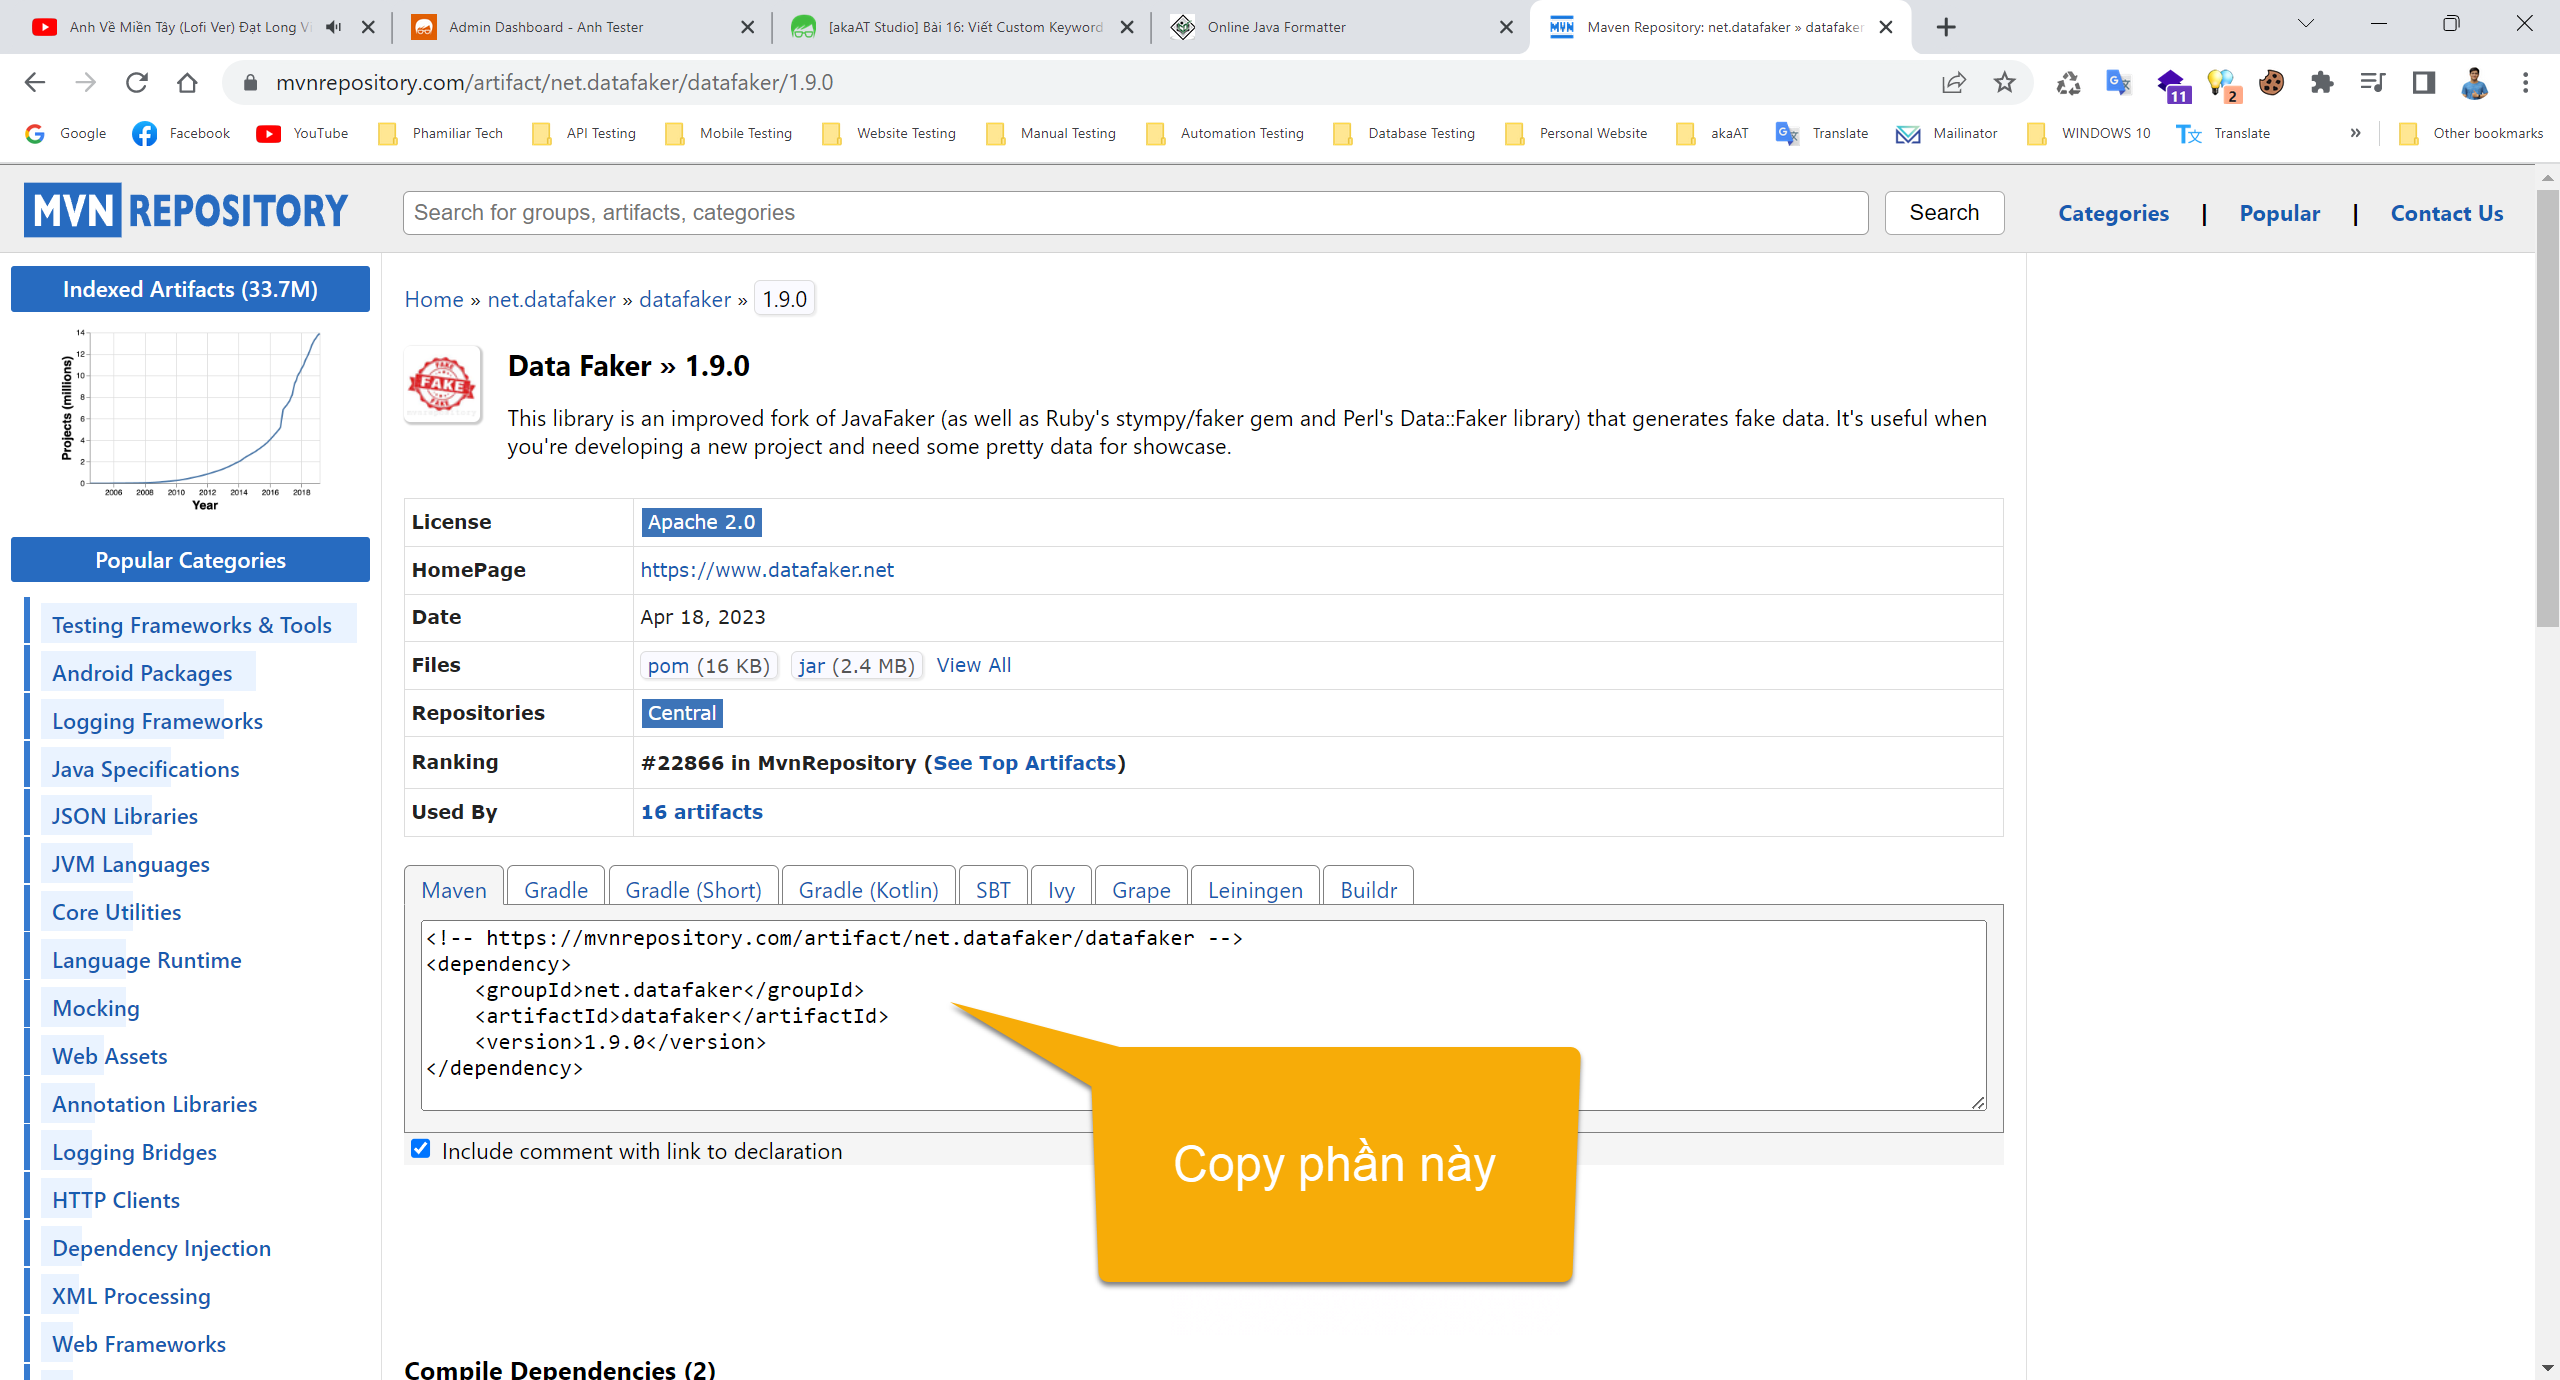The height and width of the screenshot is (1380, 2560).
Task: Open the Google Translate extension icon
Action: 2118,83
